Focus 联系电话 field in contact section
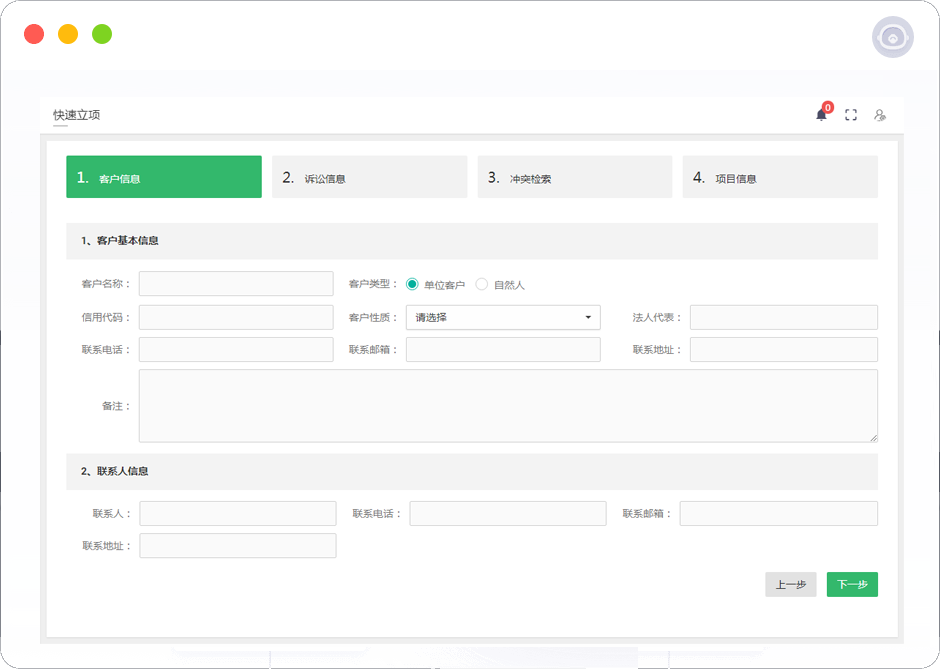940x669 pixels. point(508,514)
